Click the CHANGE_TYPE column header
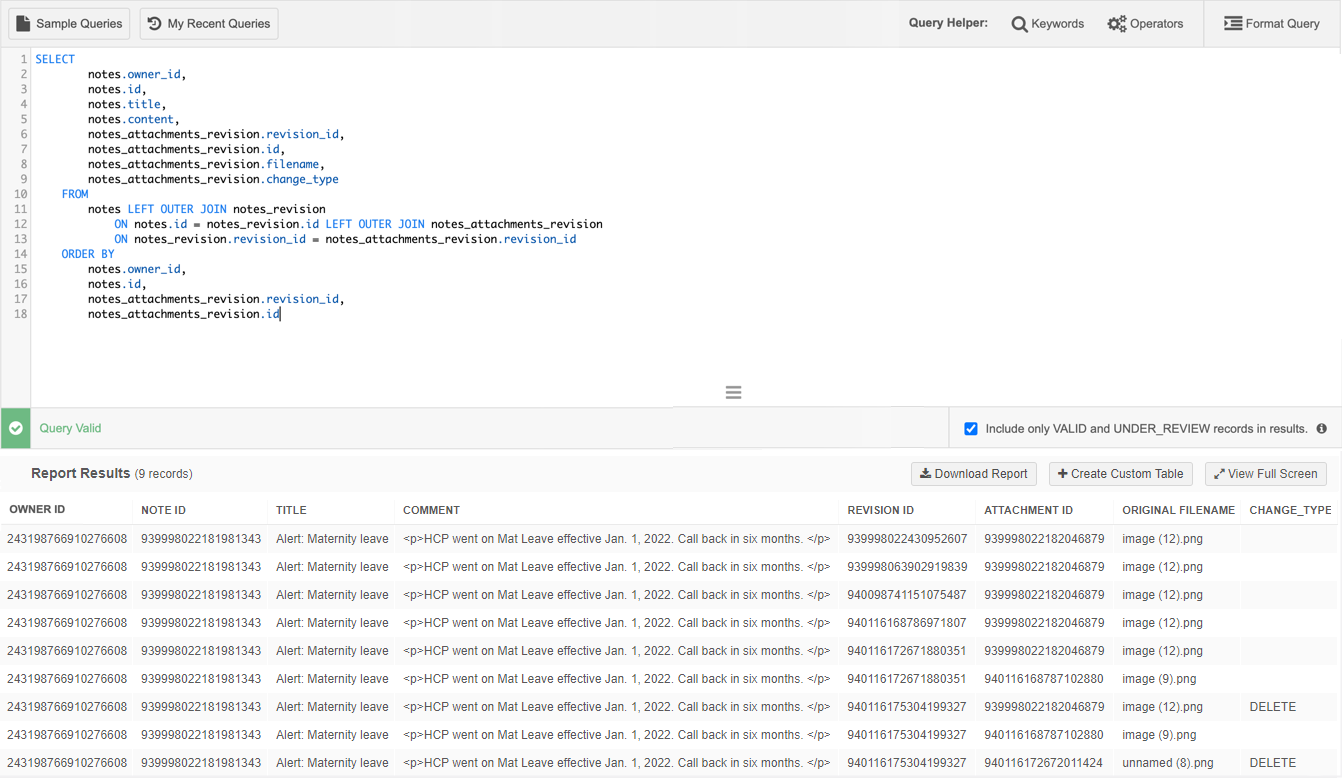Screen dimensions: 1342x778 [x=1290, y=510]
